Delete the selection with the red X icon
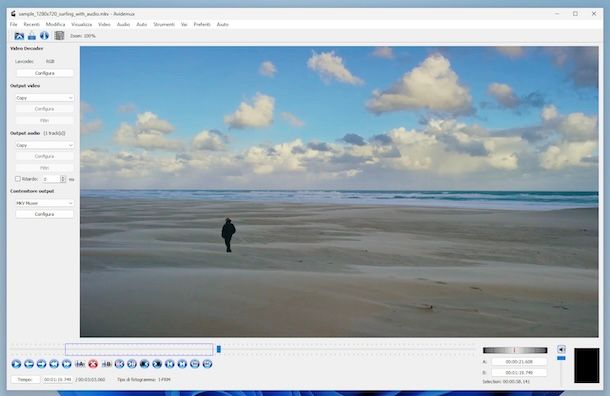 point(93,364)
